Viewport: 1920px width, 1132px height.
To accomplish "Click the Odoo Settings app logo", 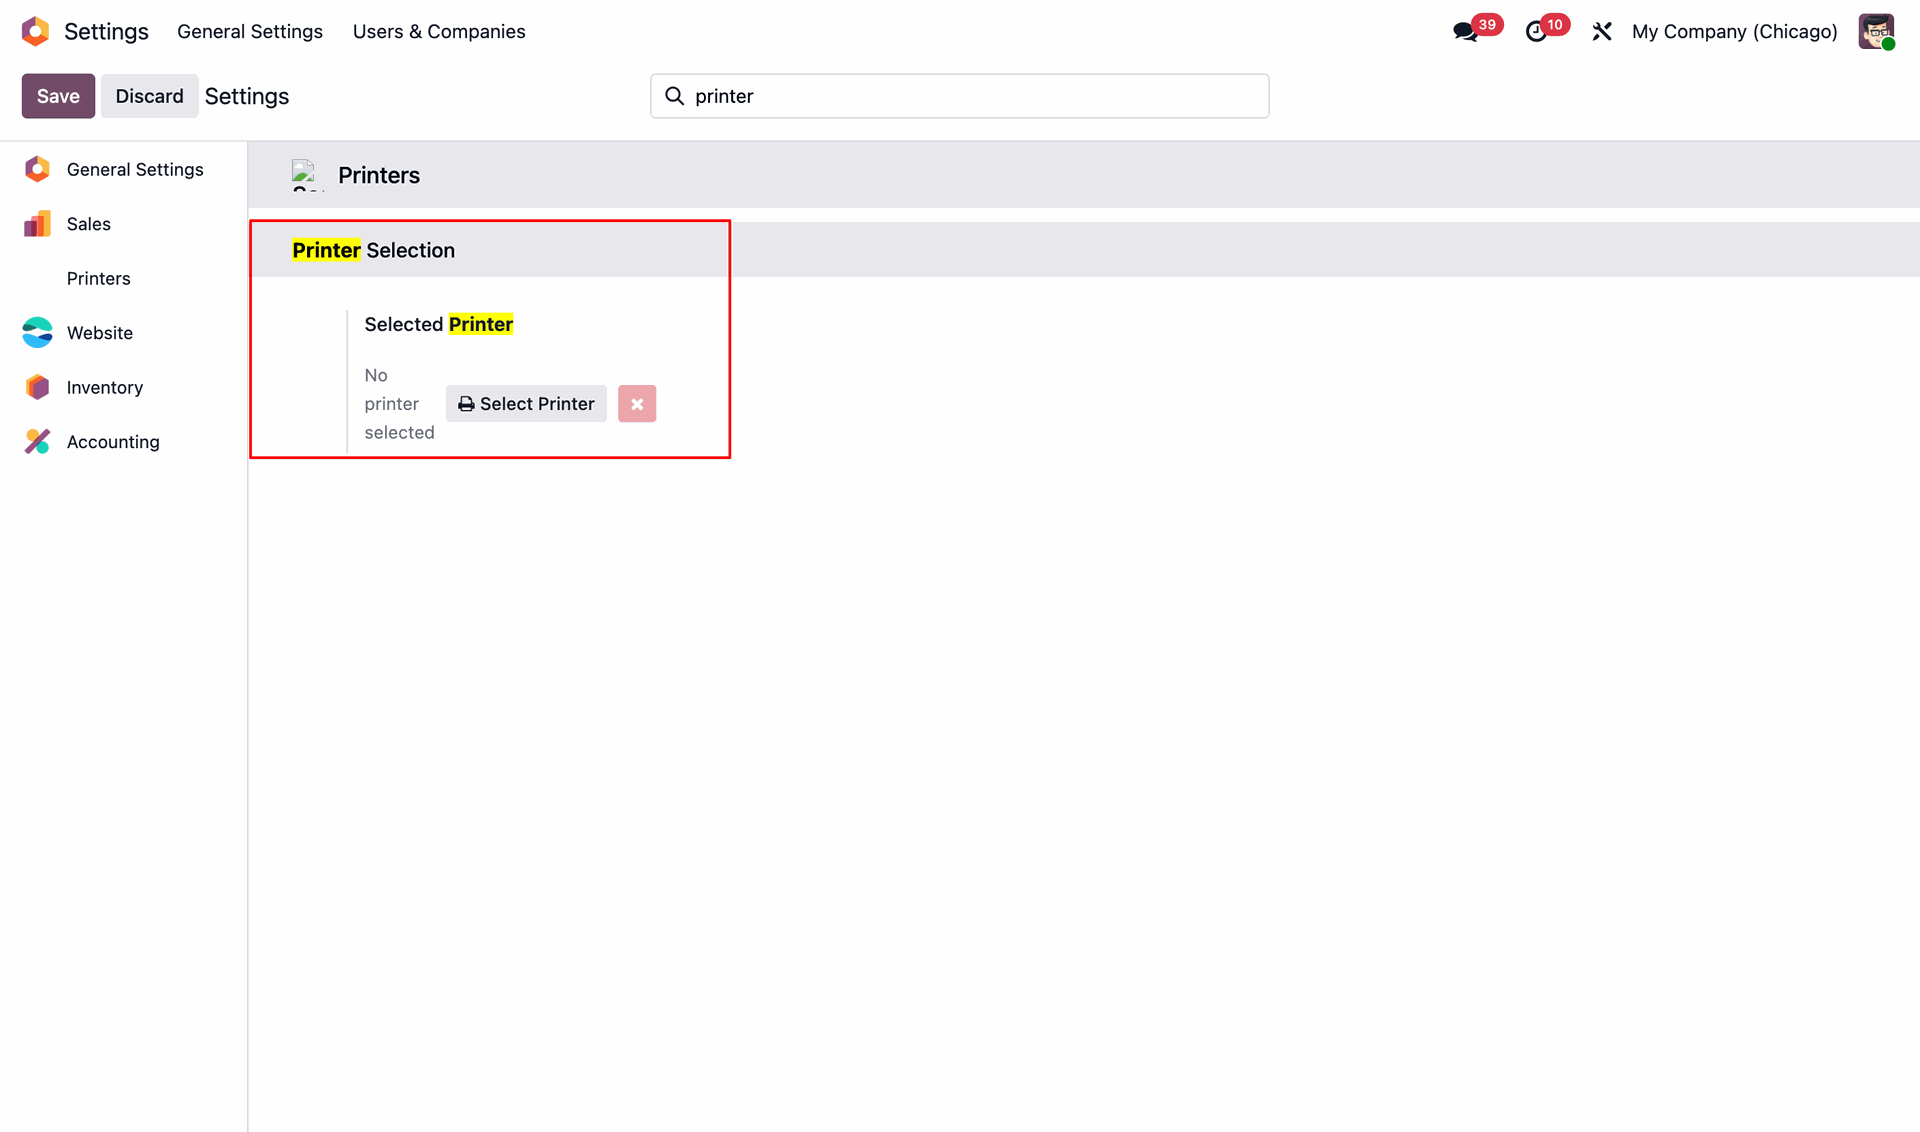I will (36, 31).
